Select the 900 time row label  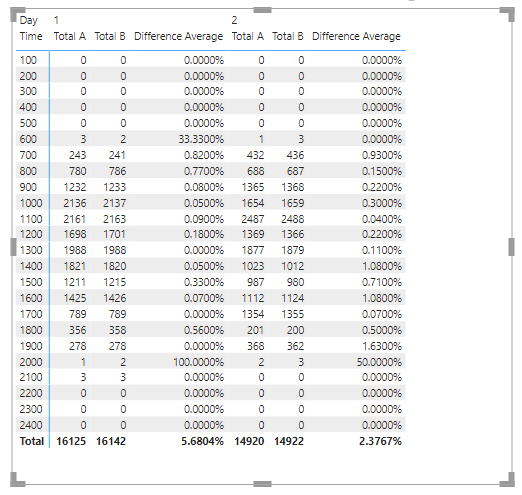pyautogui.click(x=28, y=187)
